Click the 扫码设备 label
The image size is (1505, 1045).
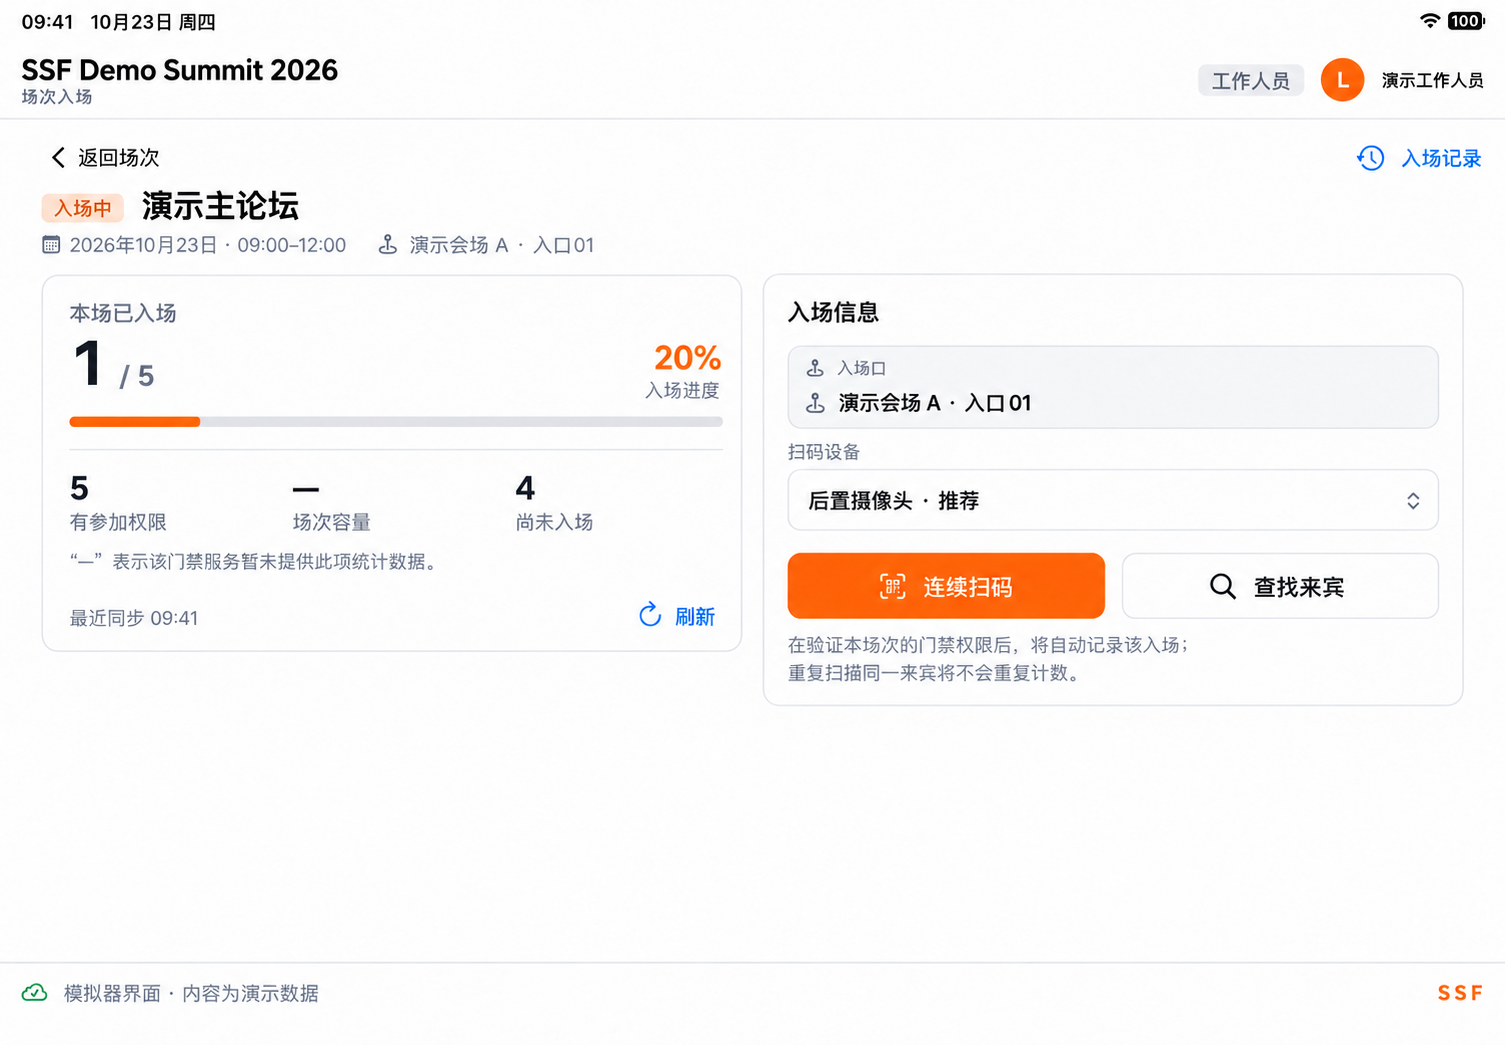point(824,452)
